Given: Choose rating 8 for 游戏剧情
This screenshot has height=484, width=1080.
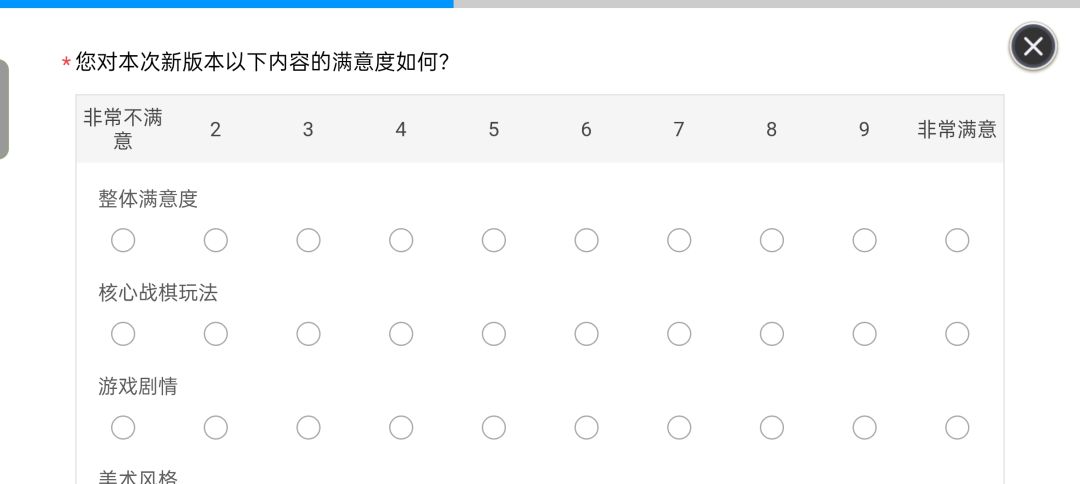Looking at the screenshot, I should tap(771, 428).
